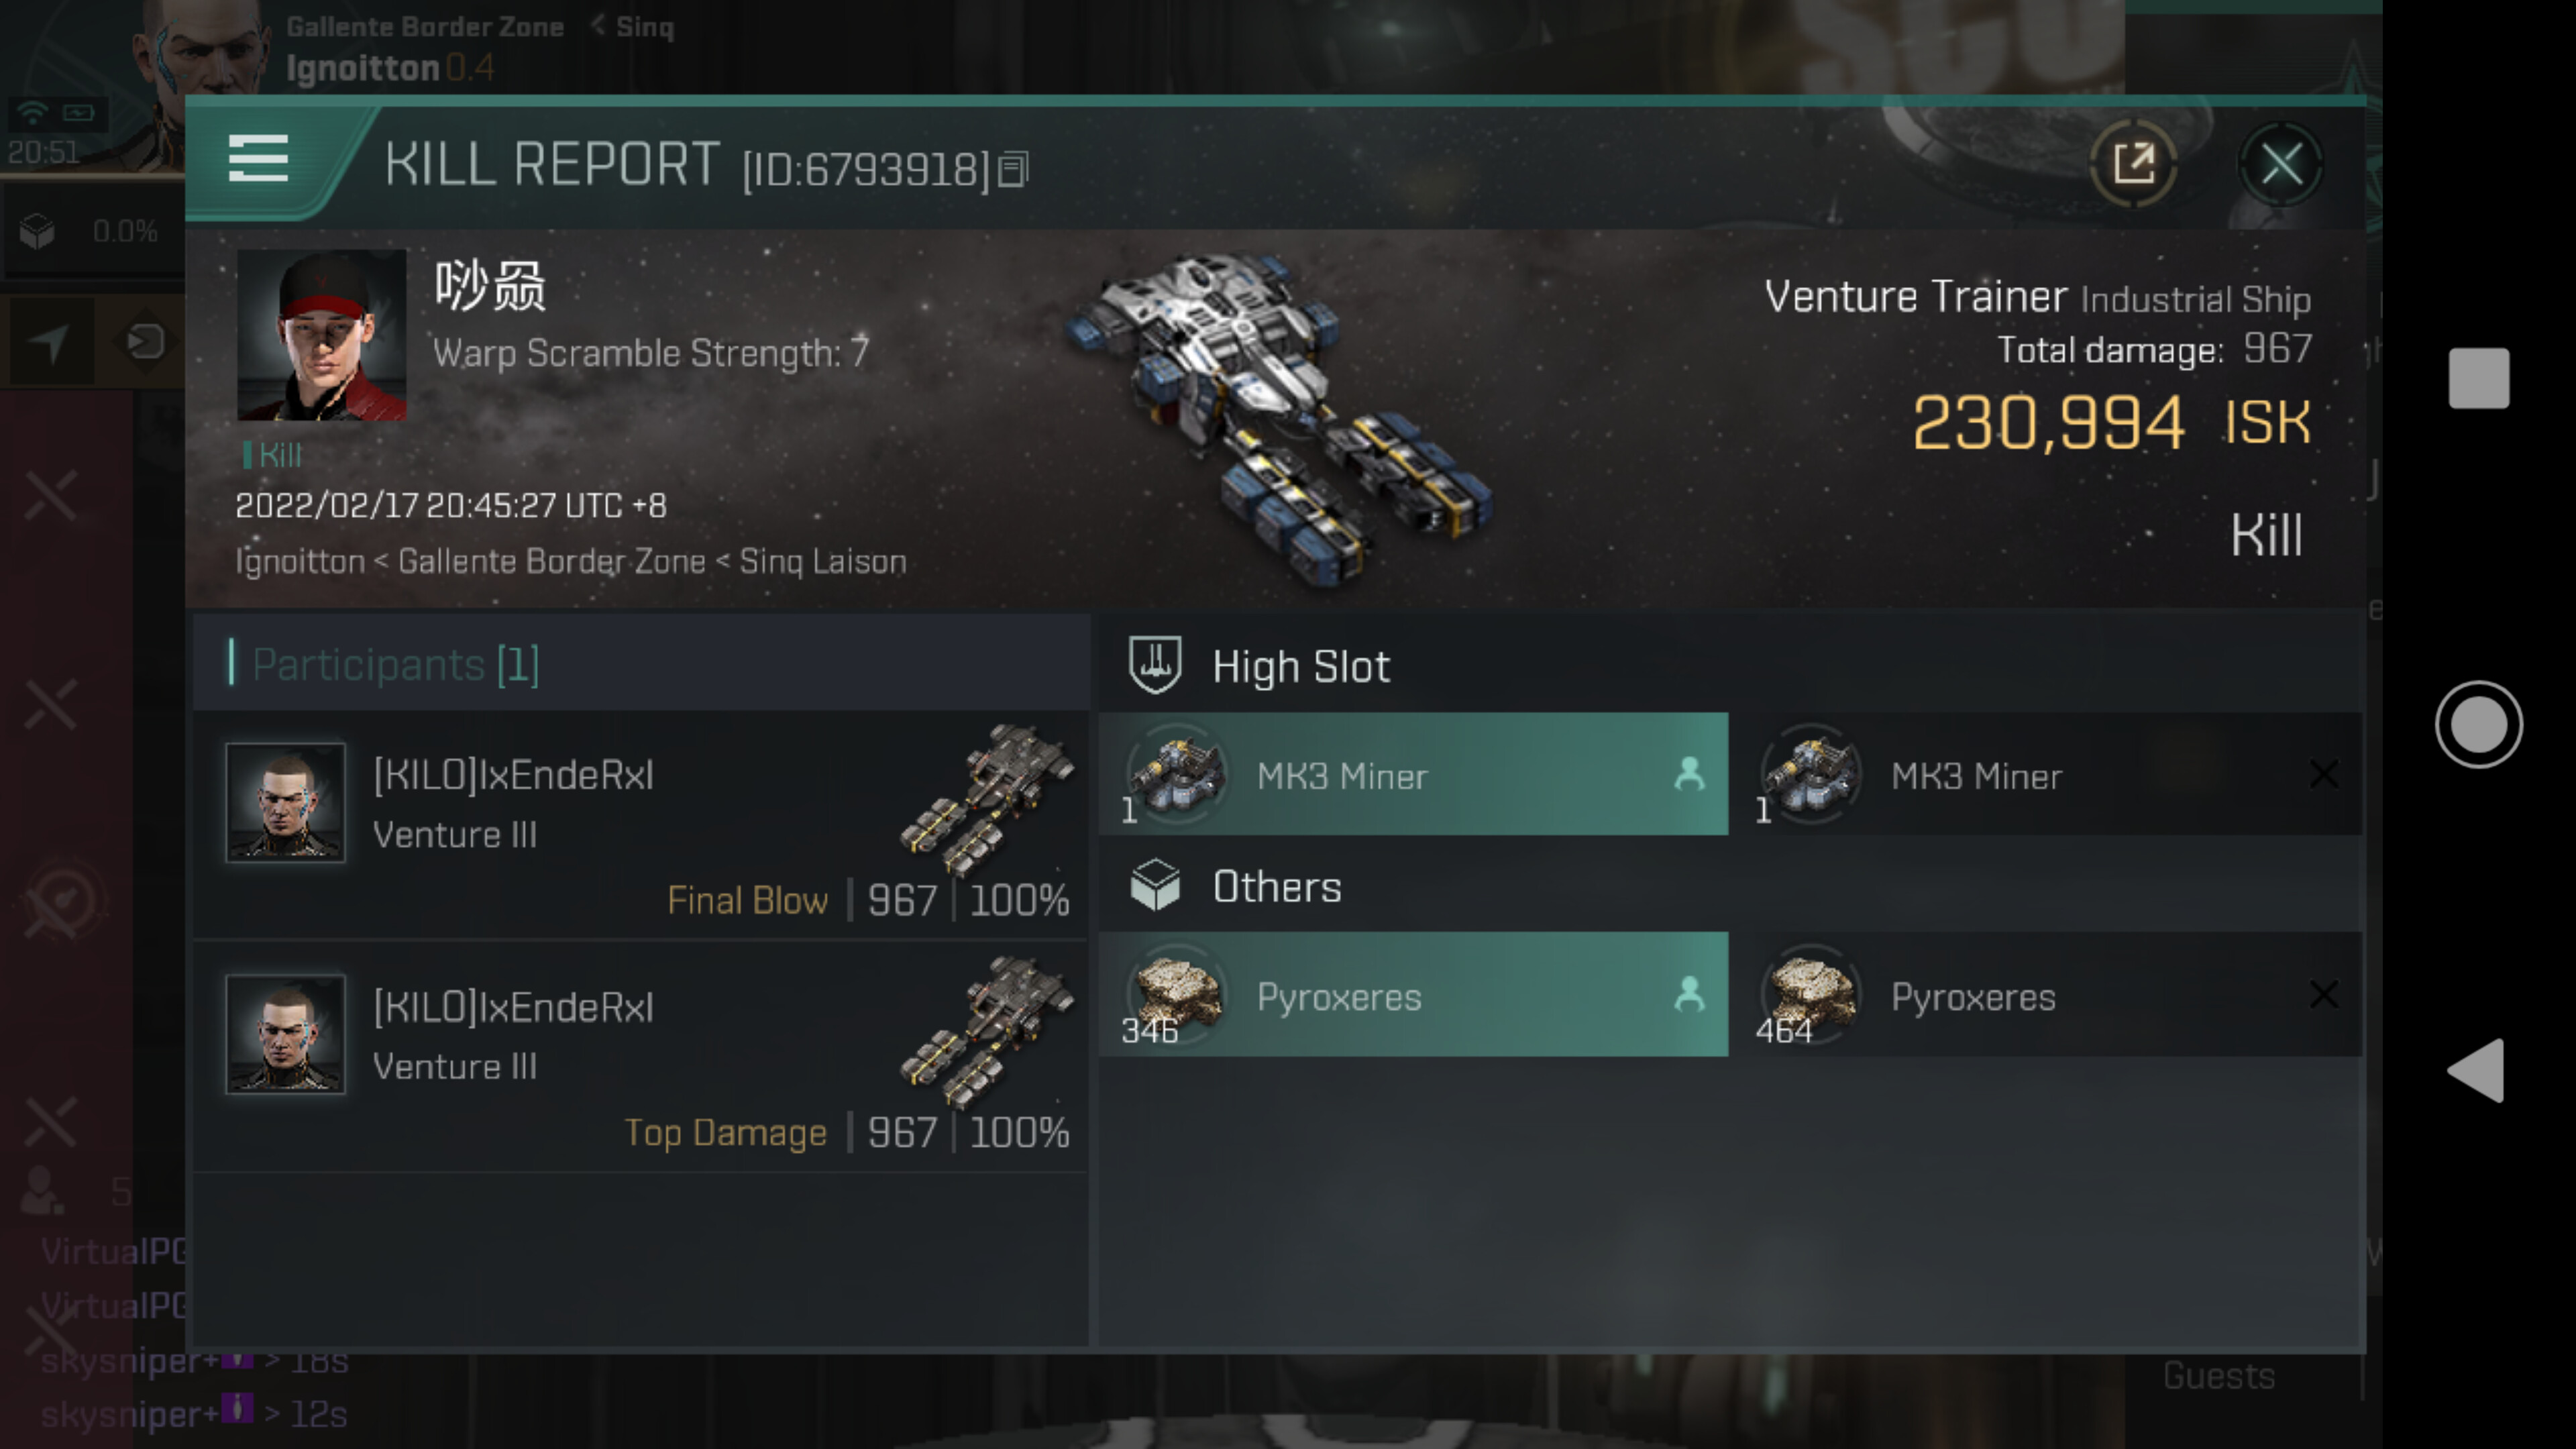Viewport: 2576px width, 1449px height.
Task: Select the Others cube icon
Action: pos(1155,885)
